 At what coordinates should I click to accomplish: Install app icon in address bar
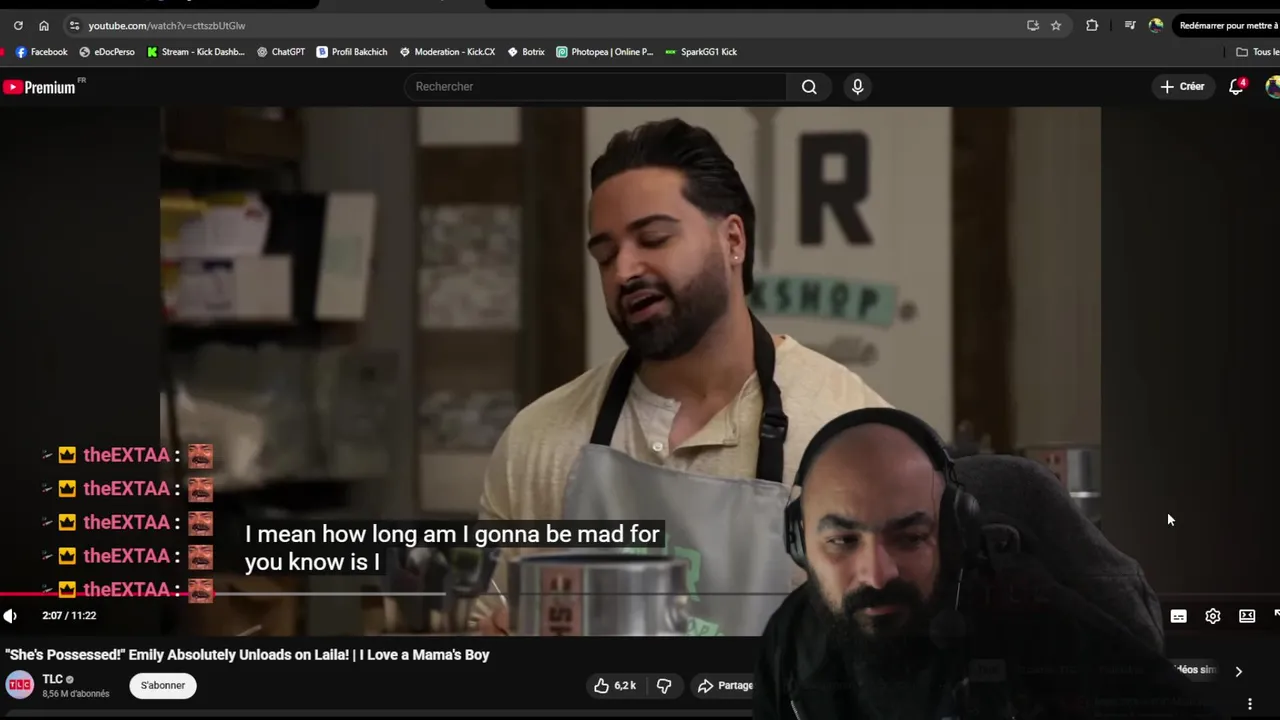1033,25
